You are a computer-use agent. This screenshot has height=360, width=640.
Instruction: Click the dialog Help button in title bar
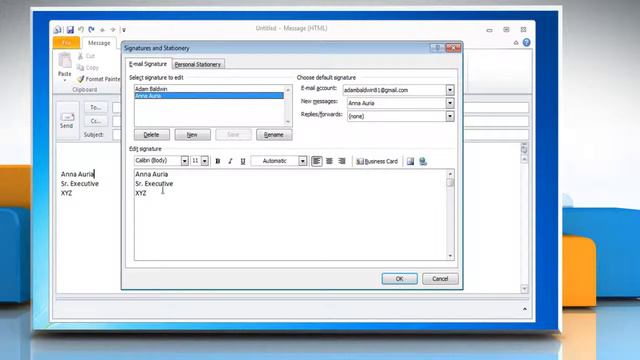(438, 48)
